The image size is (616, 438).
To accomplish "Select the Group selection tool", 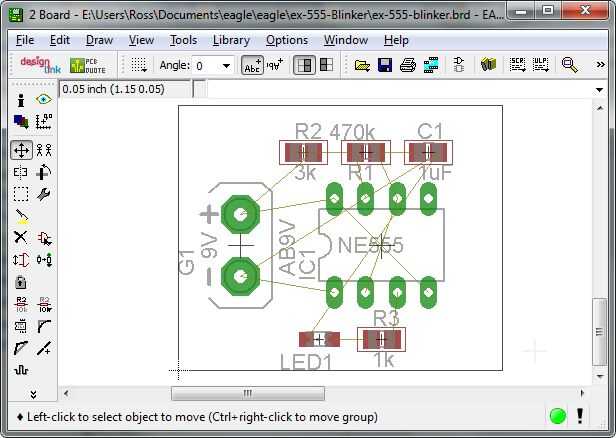I will [x=21, y=194].
